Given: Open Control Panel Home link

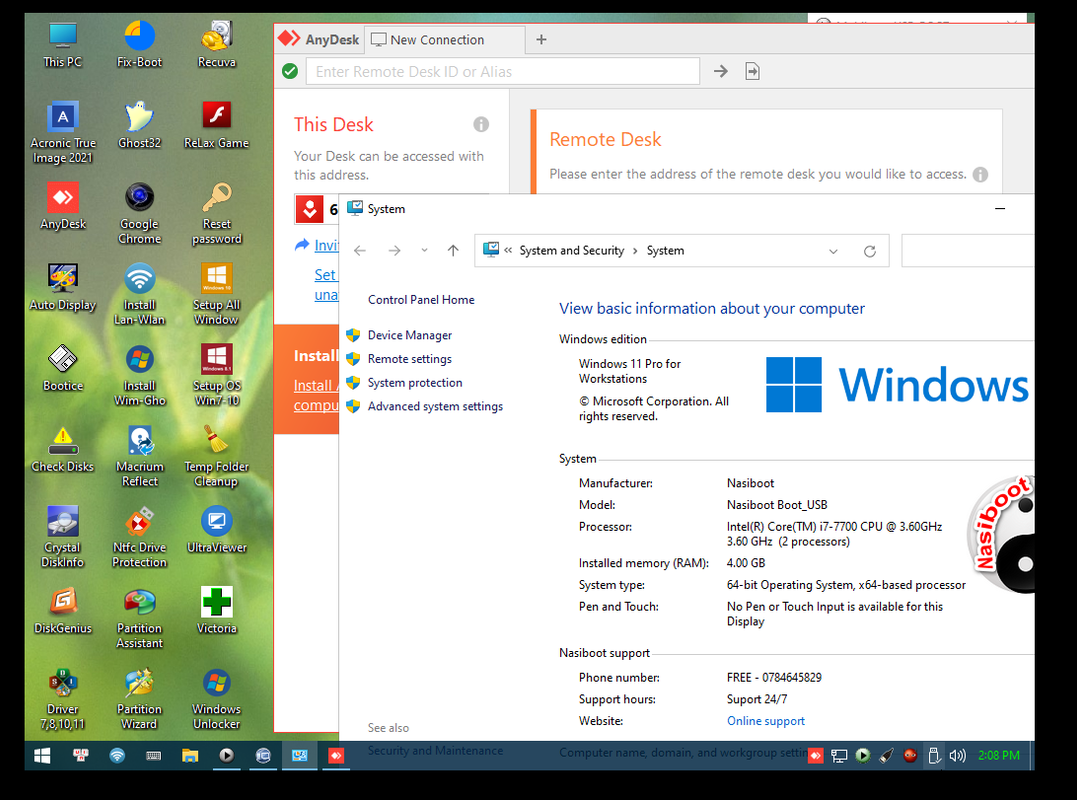Looking at the screenshot, I should tap(421, 300).
